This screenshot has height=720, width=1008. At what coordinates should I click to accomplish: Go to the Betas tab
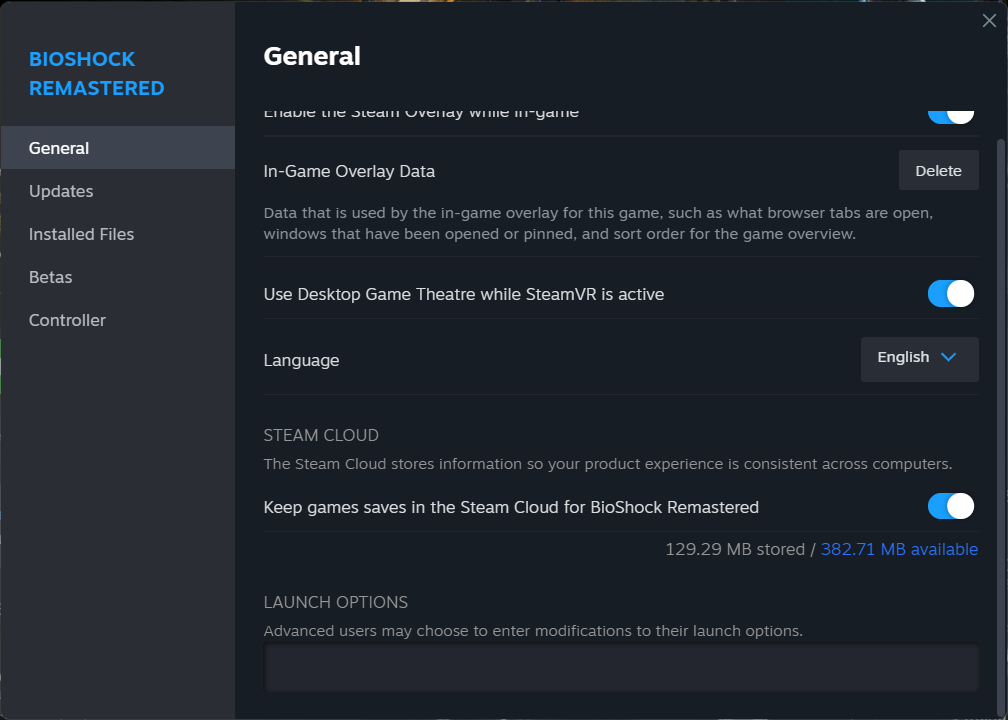coord(50,277)
